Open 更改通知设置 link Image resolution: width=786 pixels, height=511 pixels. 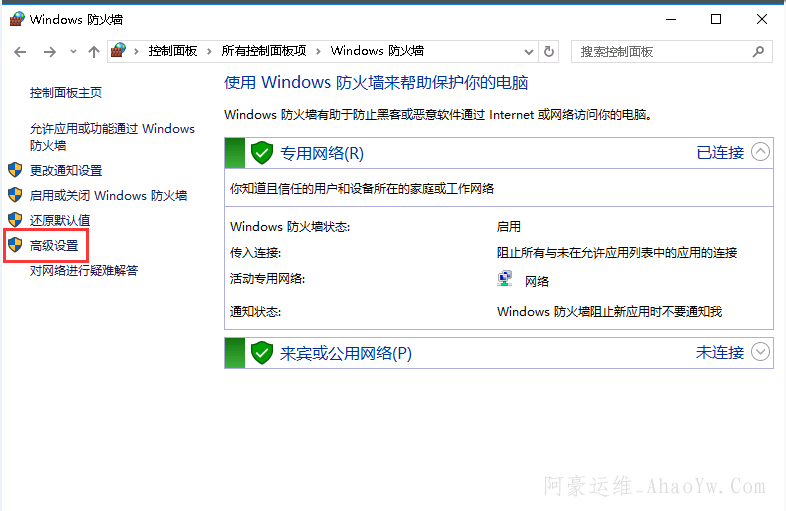click(66, 171)
